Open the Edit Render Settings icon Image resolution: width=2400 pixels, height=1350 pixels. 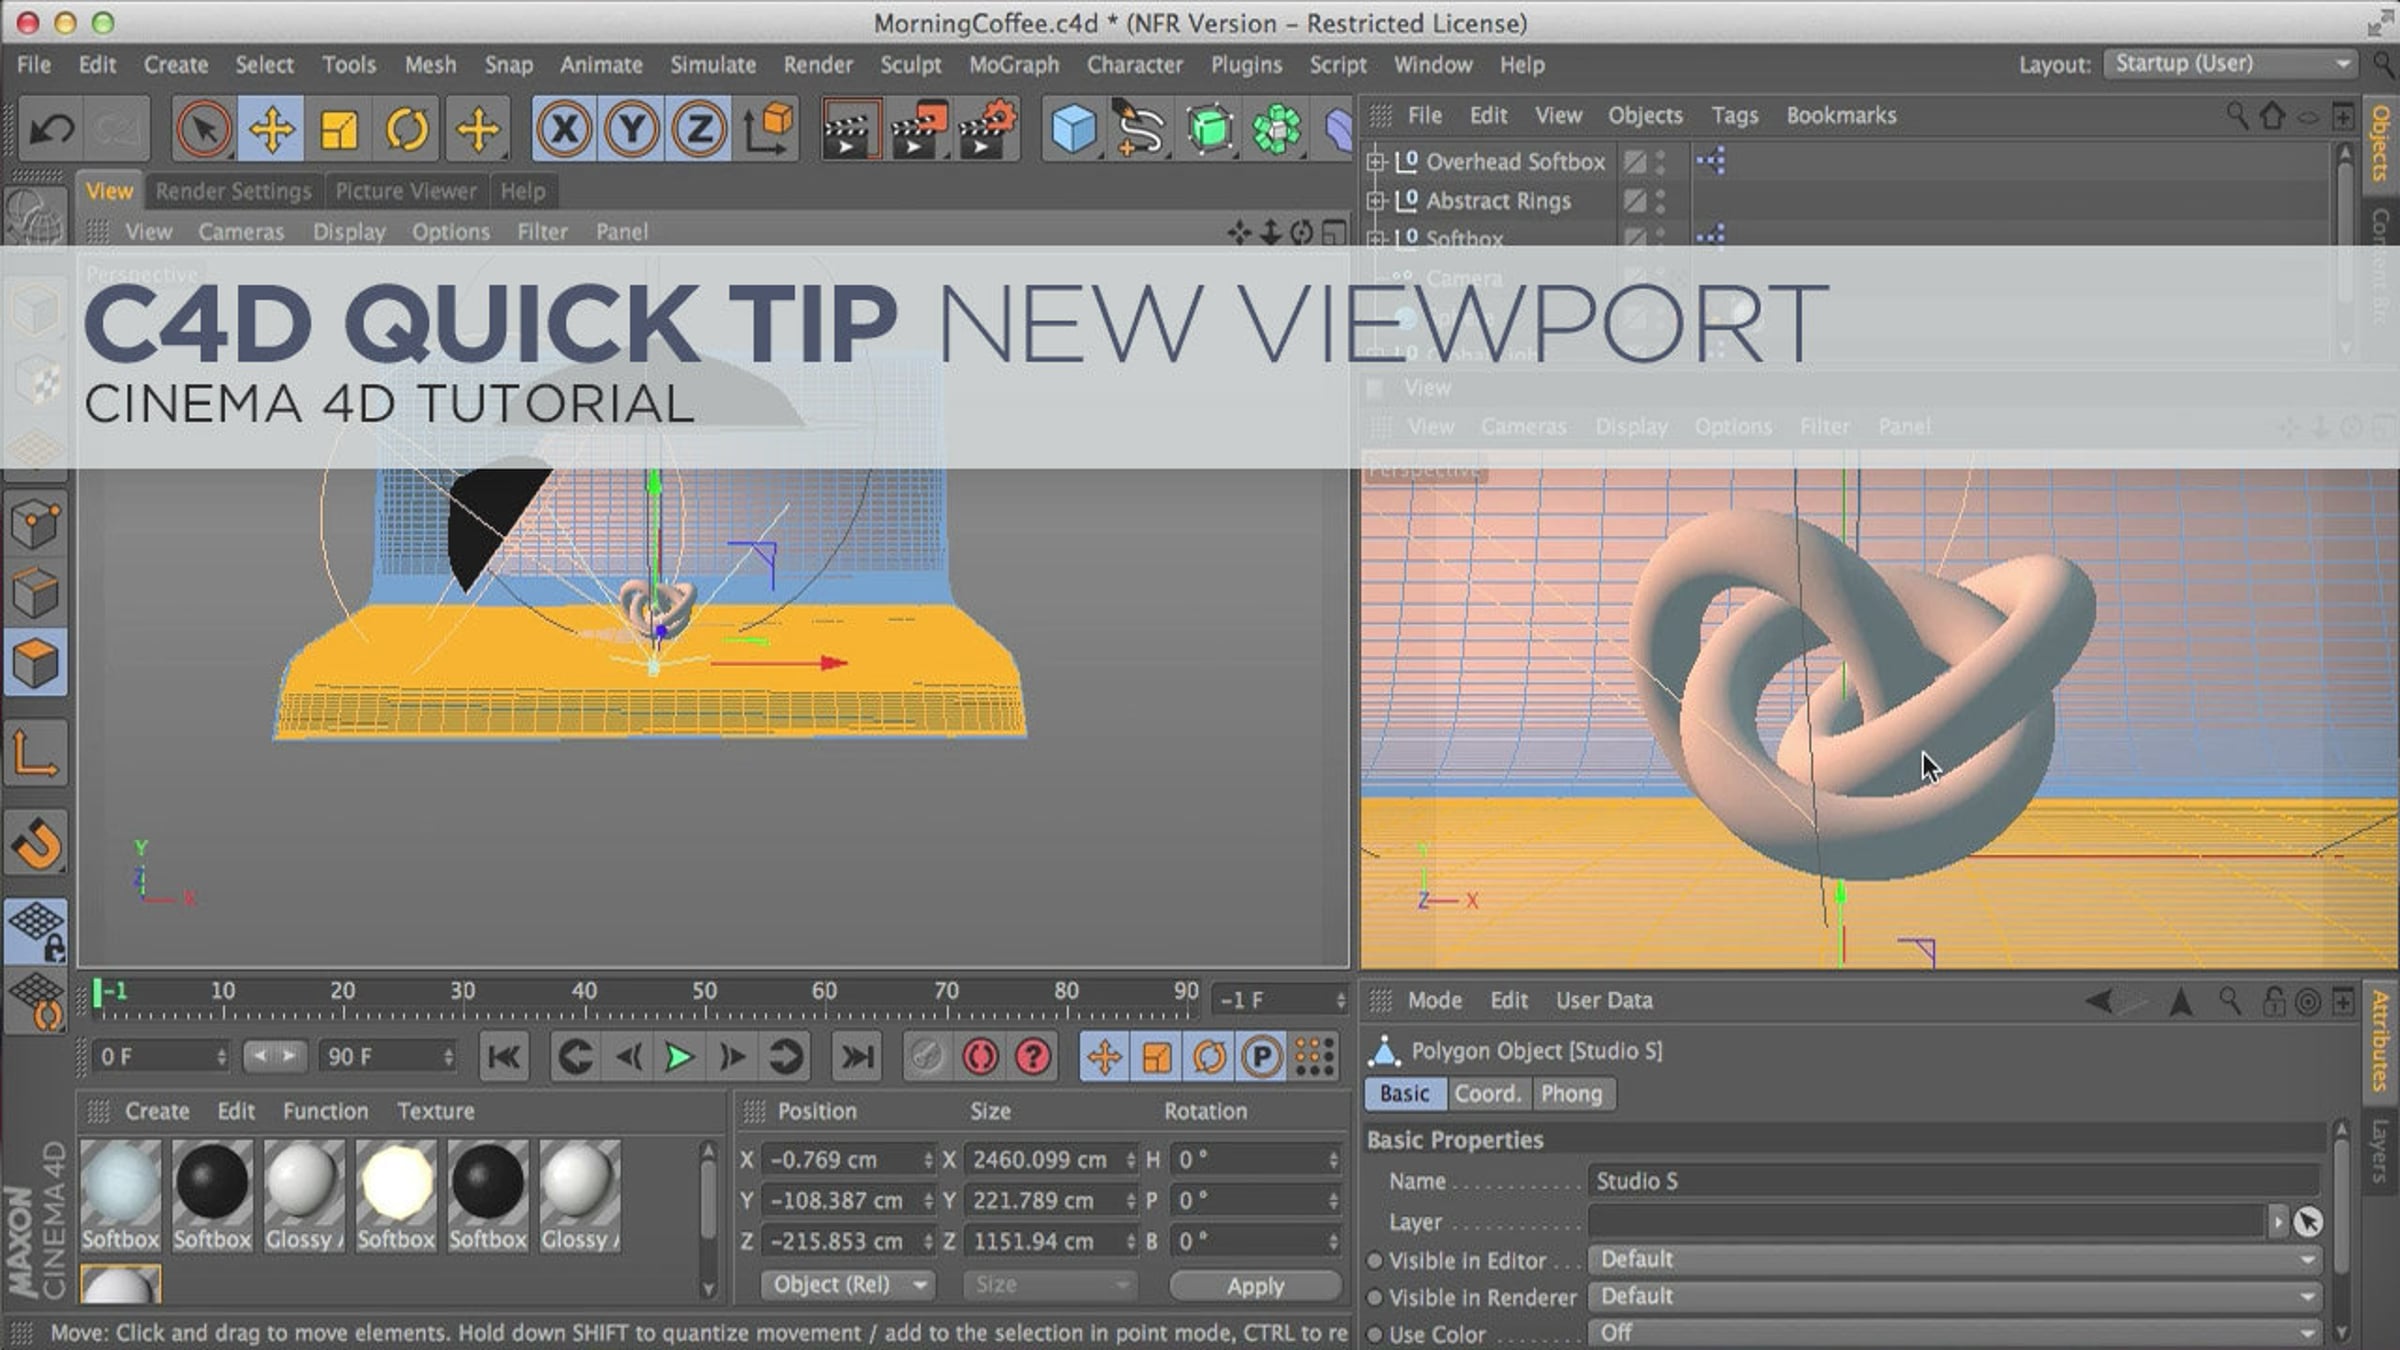986,130
